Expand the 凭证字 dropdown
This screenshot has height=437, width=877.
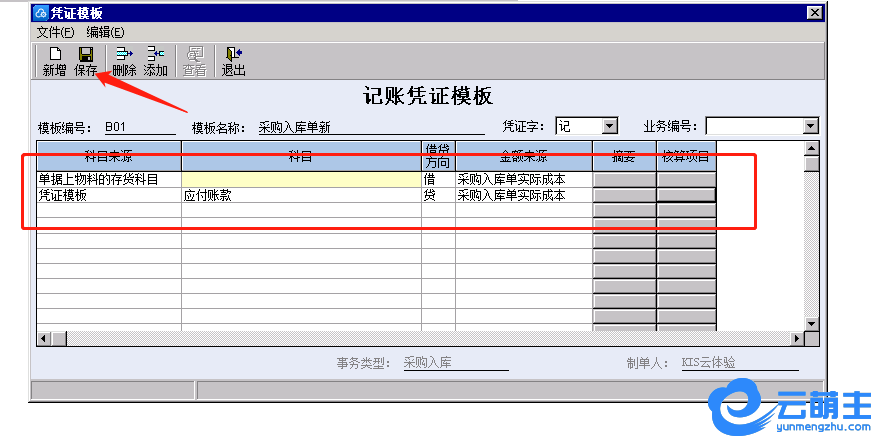610,126
